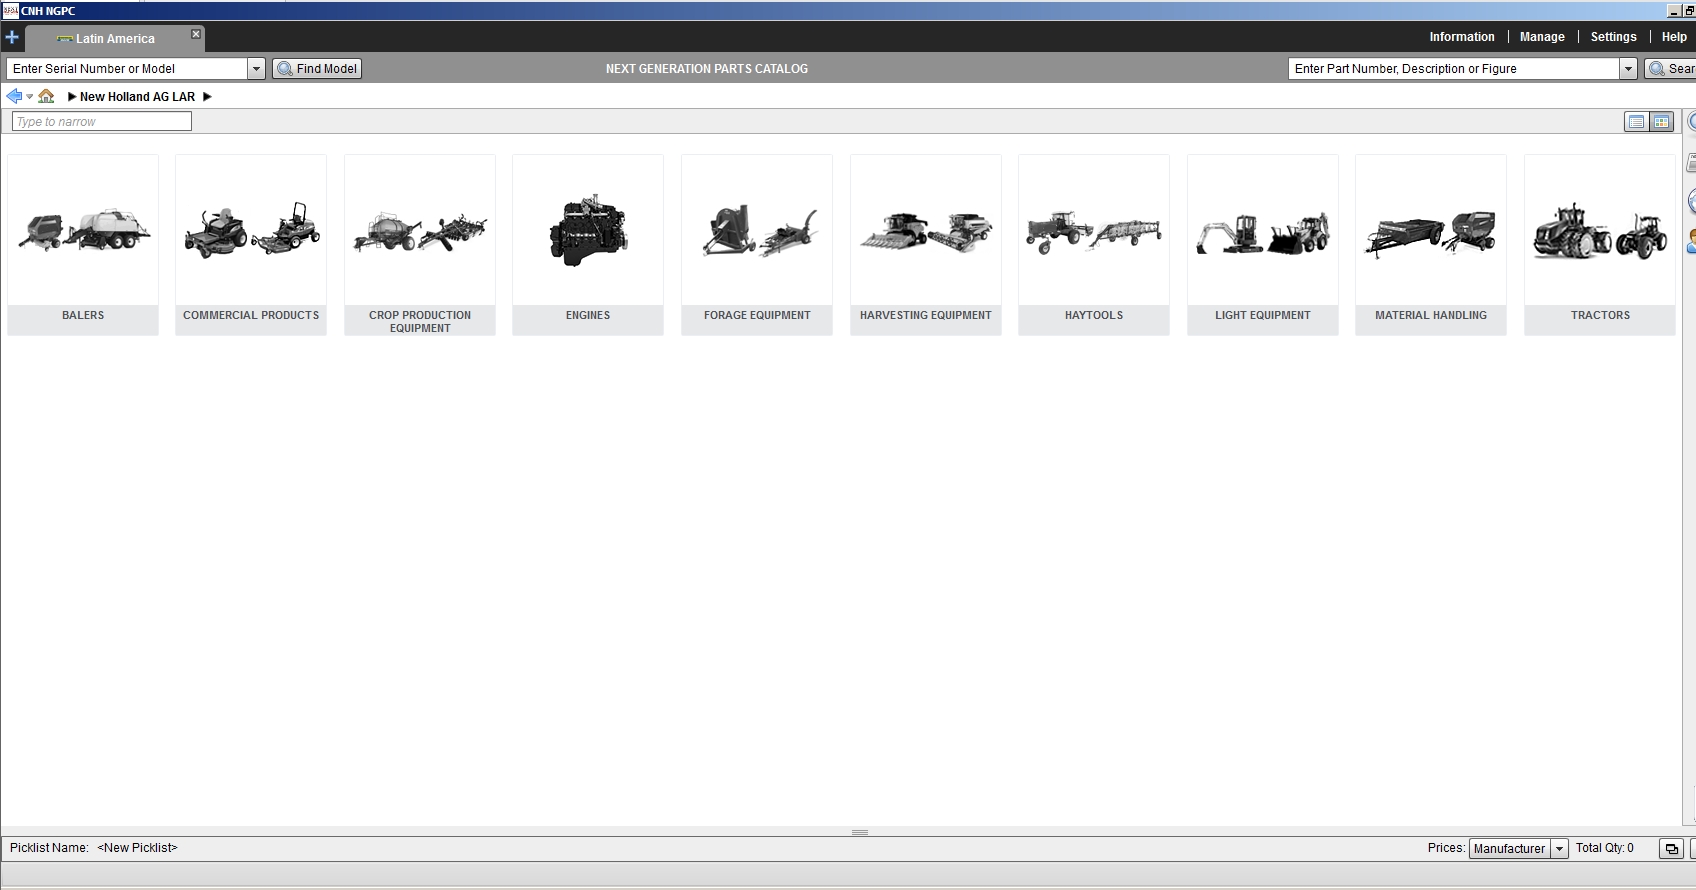The width and height of the screenshot is (1696, 890).
Task: Open Crop Production Equipment thumbnail
Action: coord(420,230)
